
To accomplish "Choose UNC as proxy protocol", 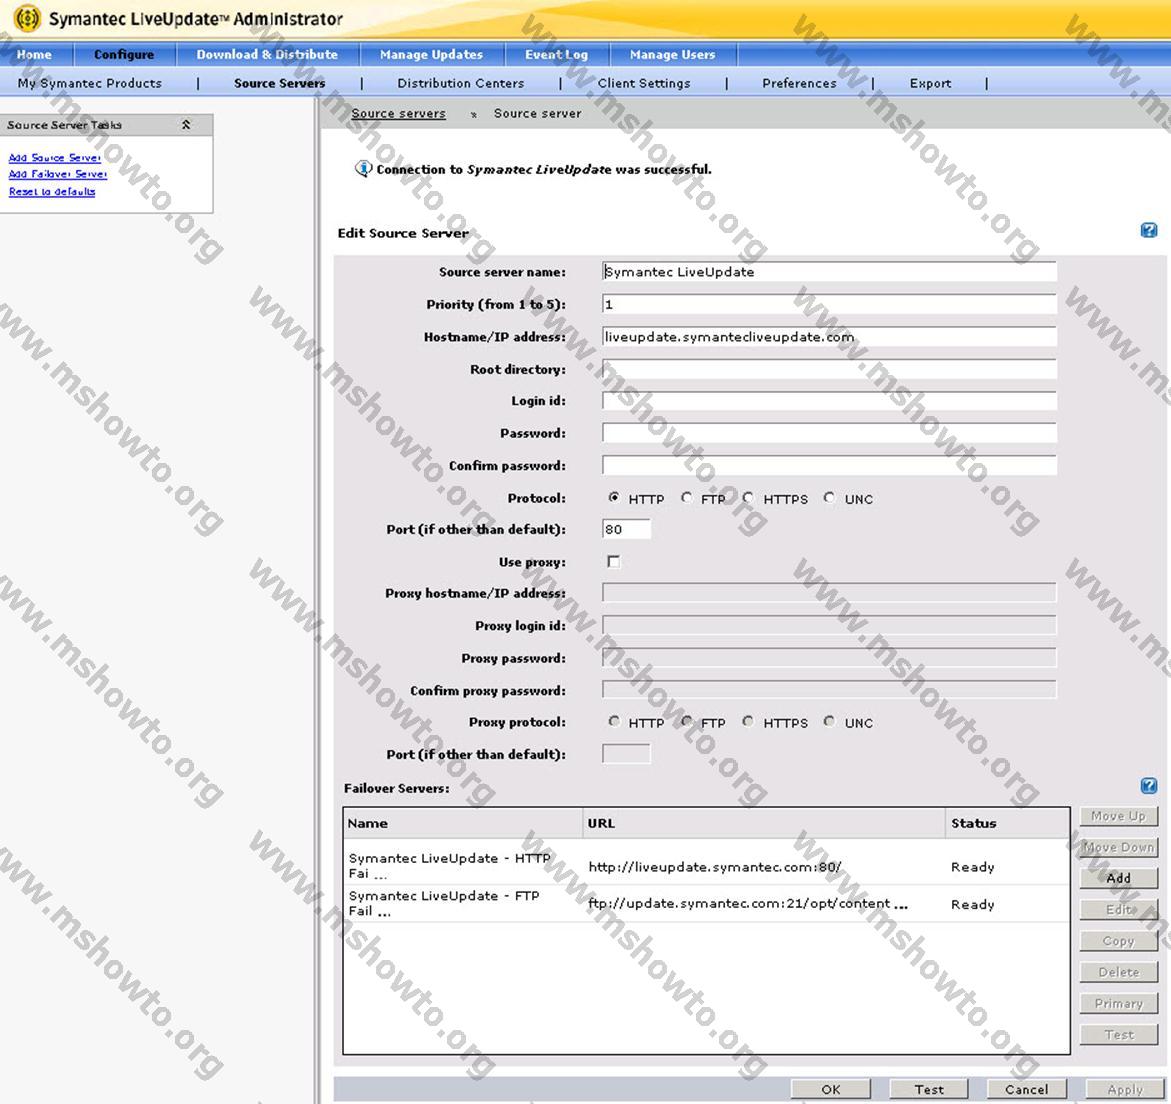I will [829, 721].
